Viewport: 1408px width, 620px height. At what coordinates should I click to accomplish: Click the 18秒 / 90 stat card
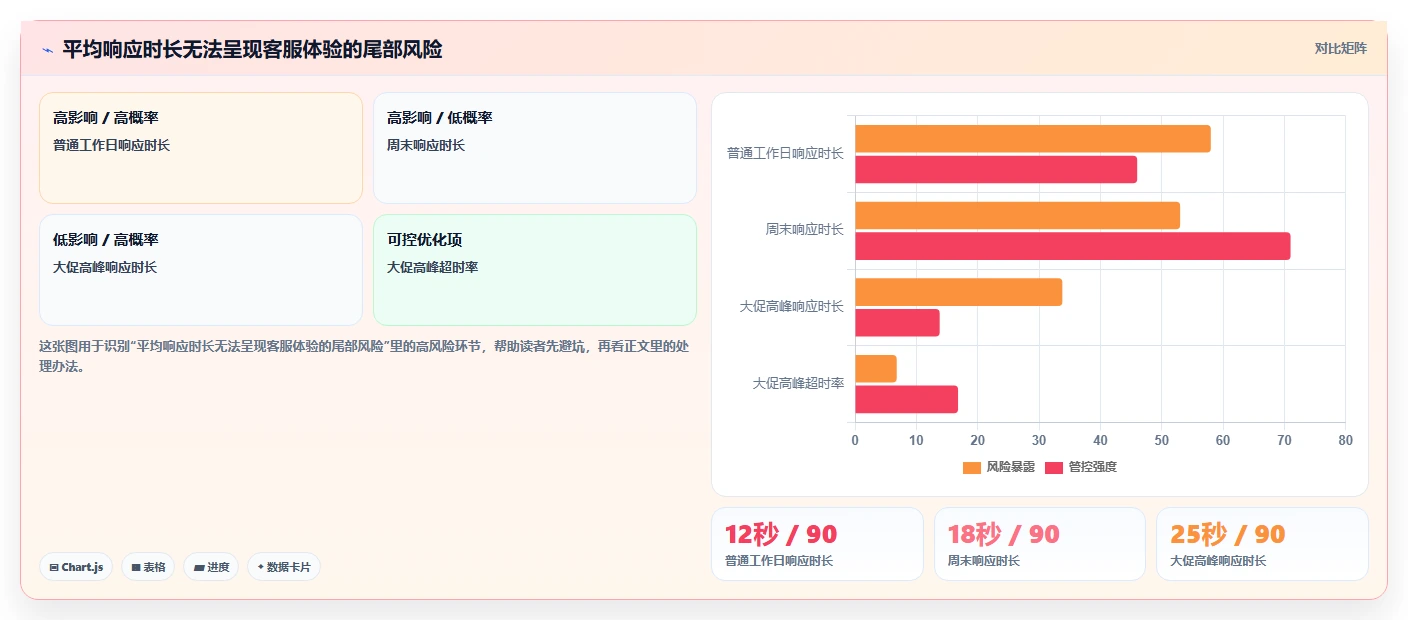point(1040,544)
